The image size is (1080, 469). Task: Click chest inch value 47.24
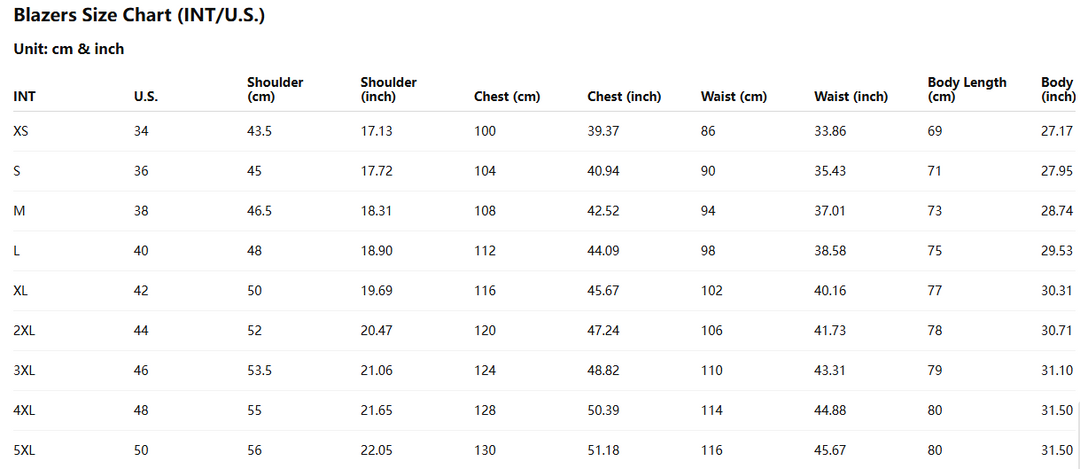coord(603,331)
